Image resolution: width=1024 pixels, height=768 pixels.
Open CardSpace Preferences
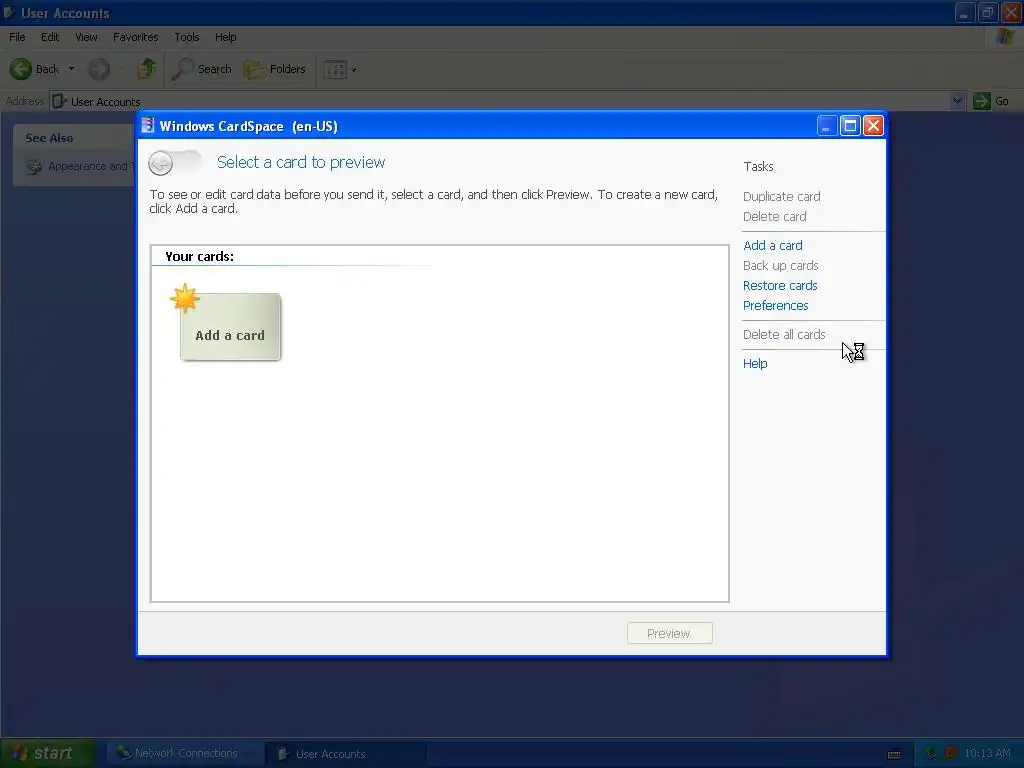pyautogui.click(x=775, y=306)
